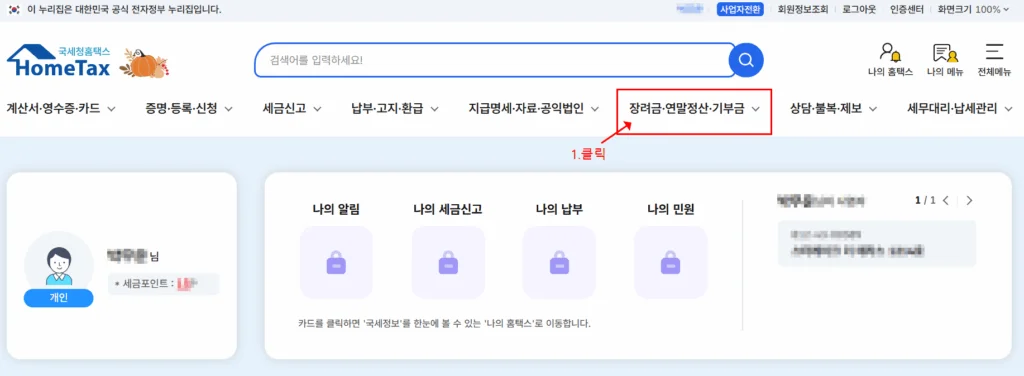The height and width of the screenshot is (376, 1024).
Task: Click 사업자전환 button
Action: (x=740, y=9)
